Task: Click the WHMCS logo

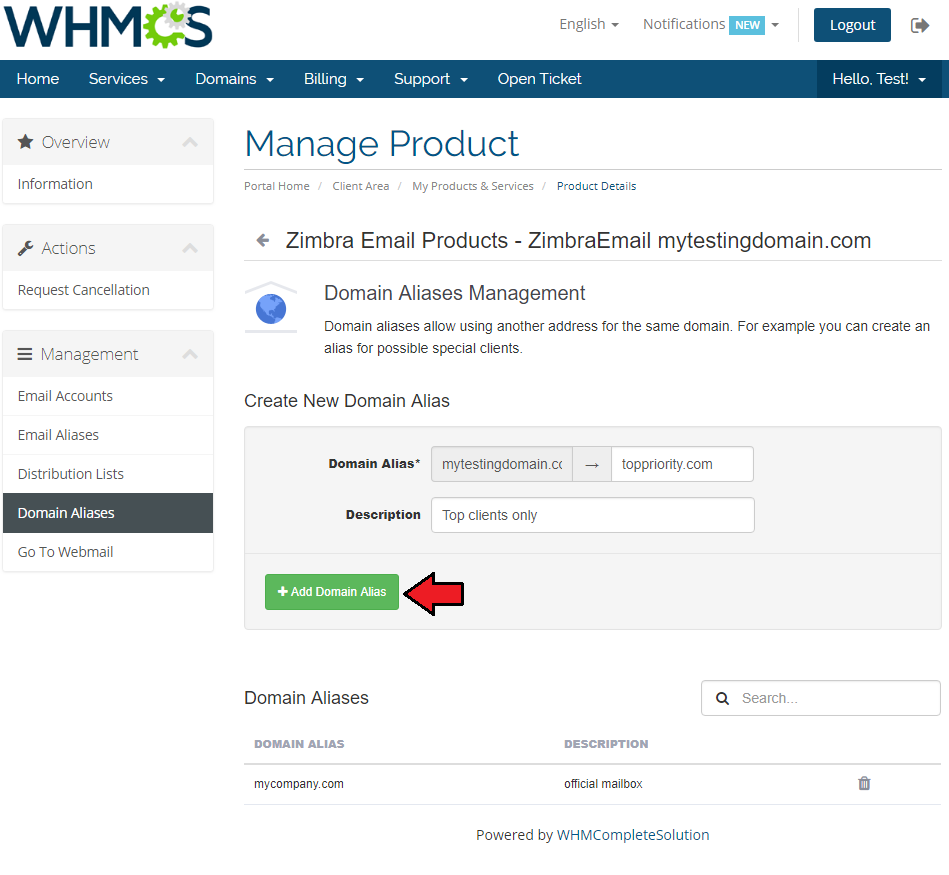Action: coord(108,25)
